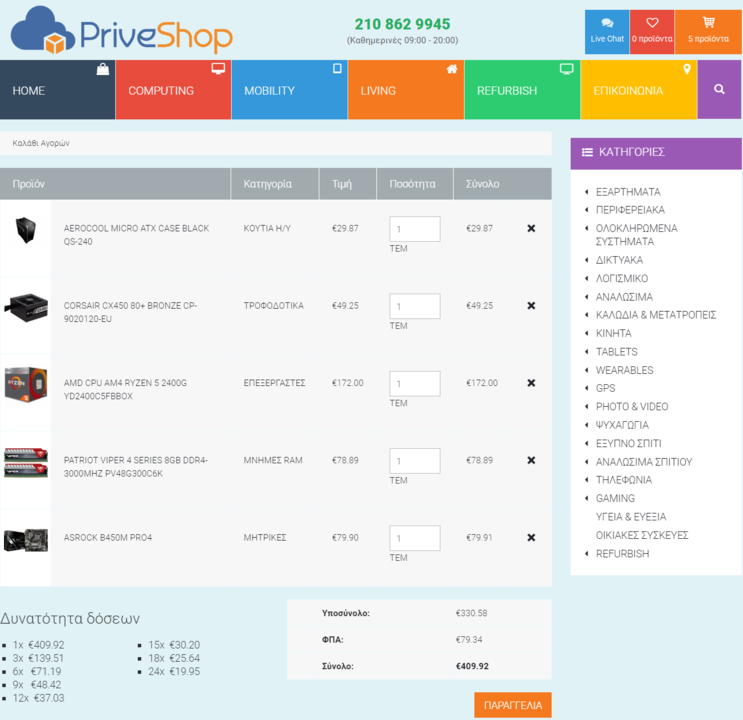The height and width of the screenshot is (720, 743).
Task: Open ASROCK B450M PRO4 product link
Action: pos(108,538)
